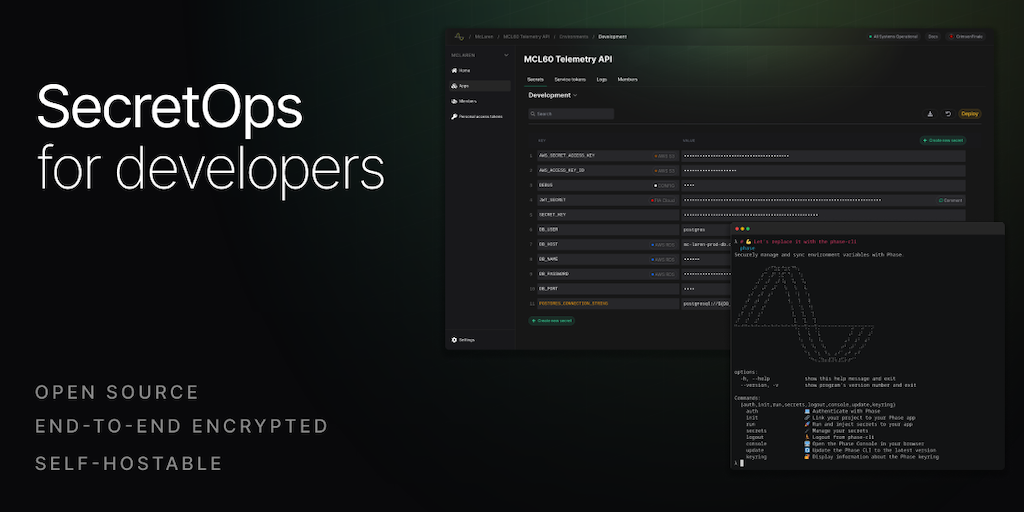Click the DB_HOST key field
The height and width of the screenshot is (512, 1024).
(x=608, y=245)
